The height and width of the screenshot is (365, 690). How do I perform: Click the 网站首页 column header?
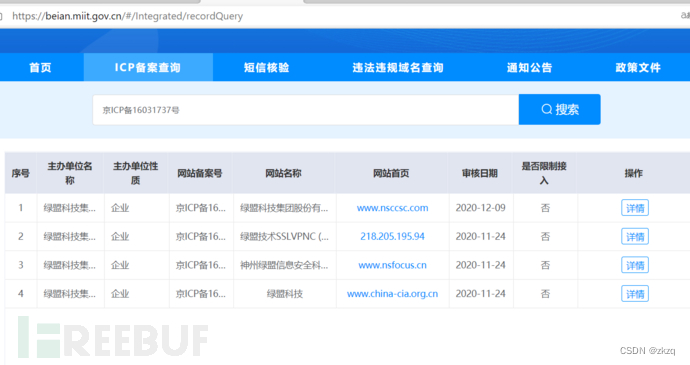point(392,173)
